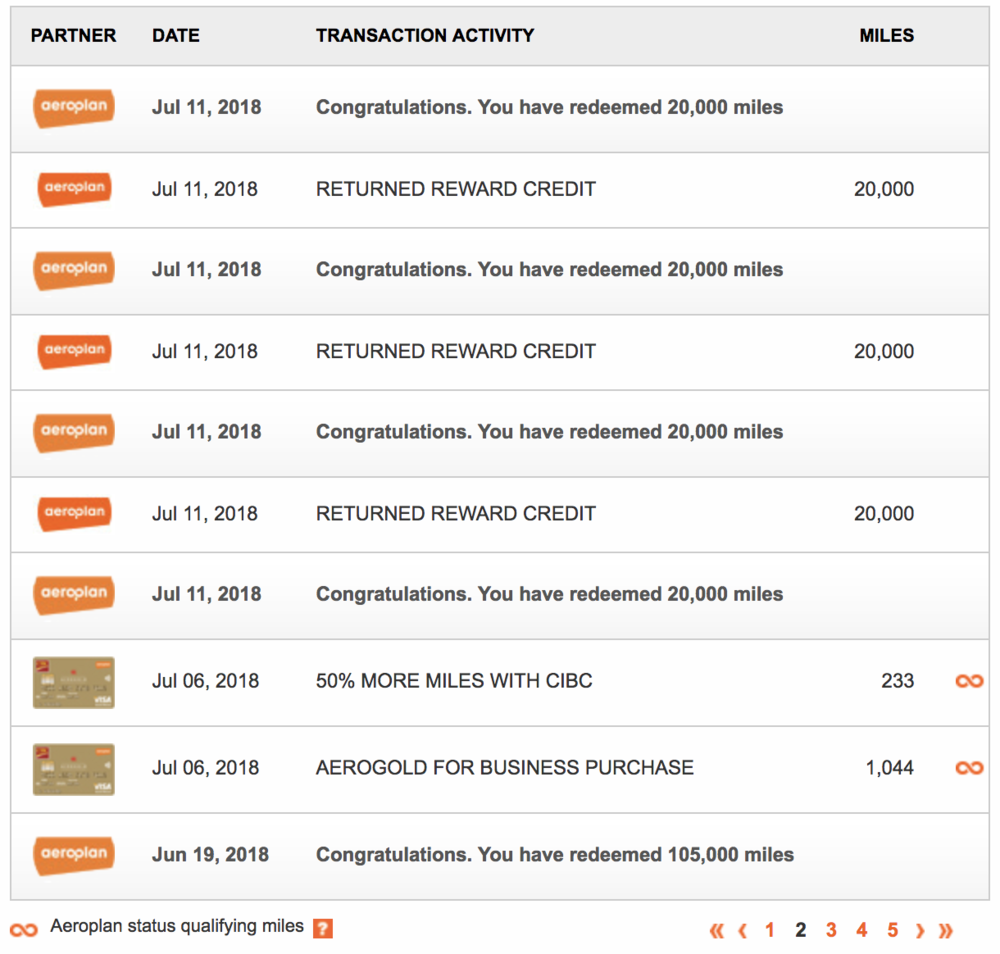Open page 4 of transactions
The height and width of the screenshot is (954, 1000).
861,930
